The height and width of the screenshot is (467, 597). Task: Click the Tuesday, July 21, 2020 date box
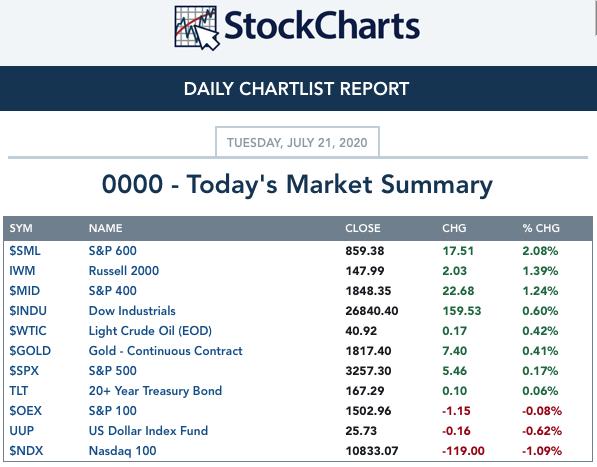point(297,142)
